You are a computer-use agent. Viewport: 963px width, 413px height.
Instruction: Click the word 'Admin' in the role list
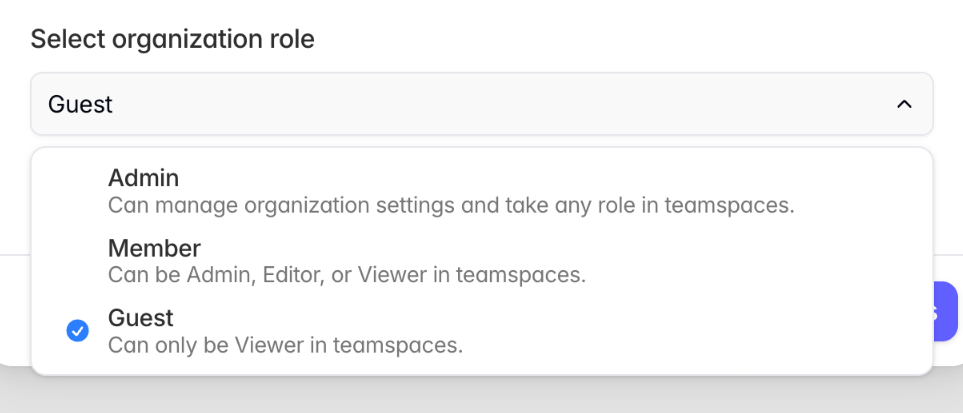coord(143,178)
